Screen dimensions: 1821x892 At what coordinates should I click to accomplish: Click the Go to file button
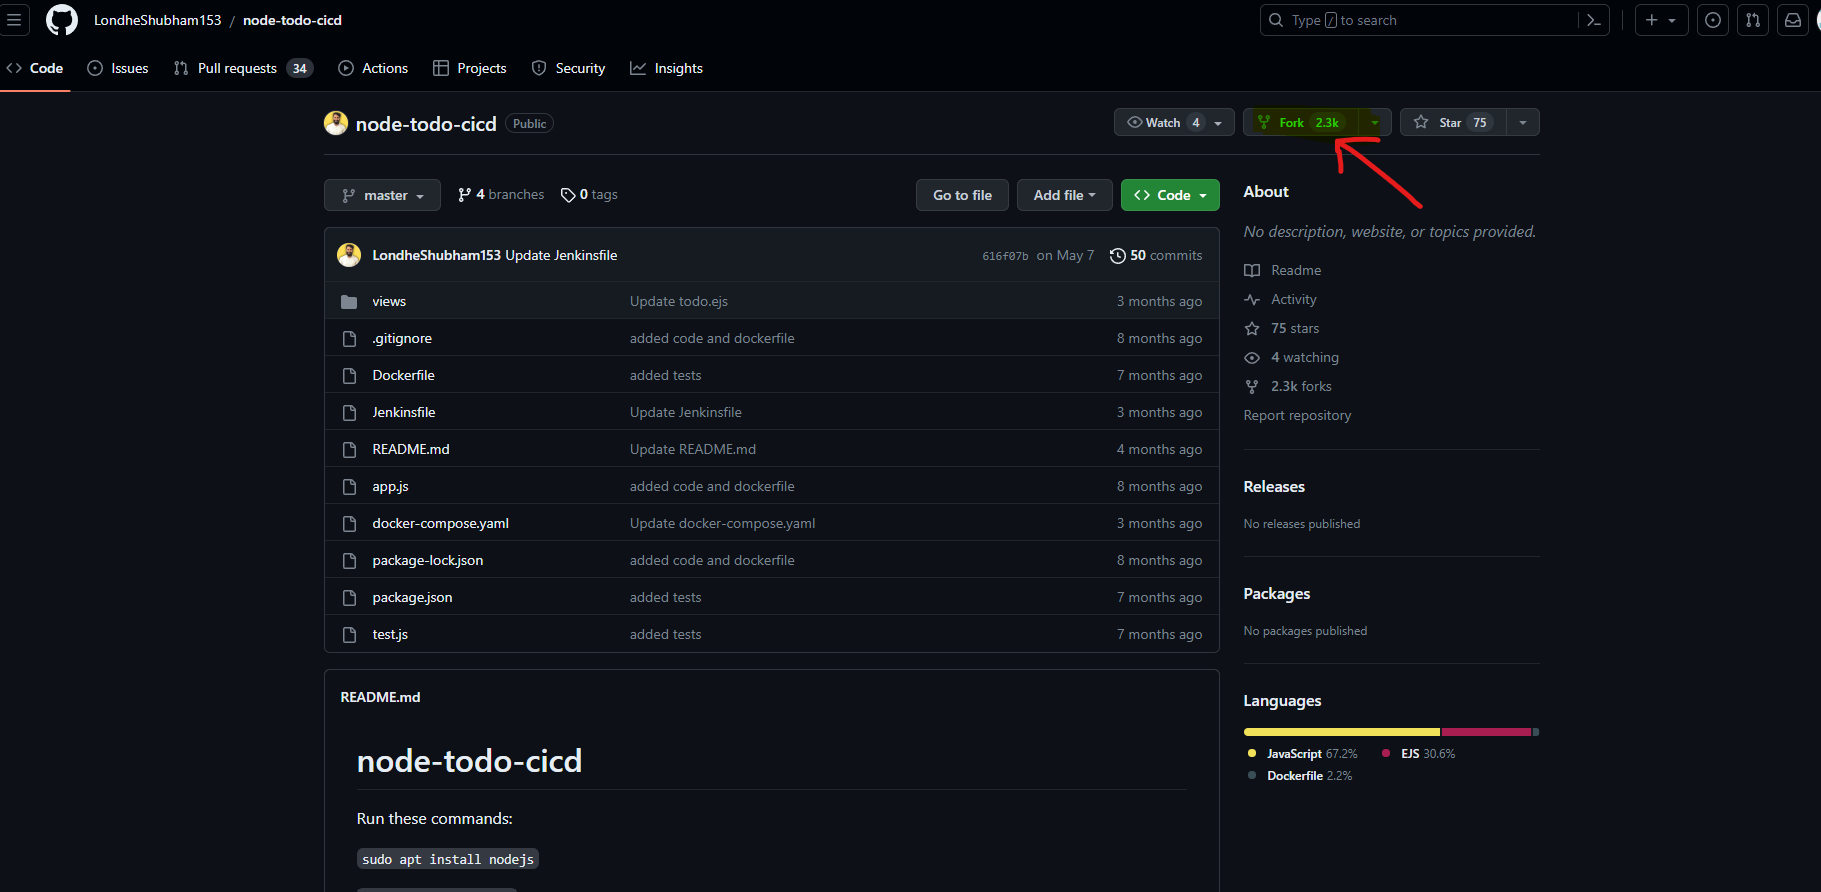tap(962, 195)
